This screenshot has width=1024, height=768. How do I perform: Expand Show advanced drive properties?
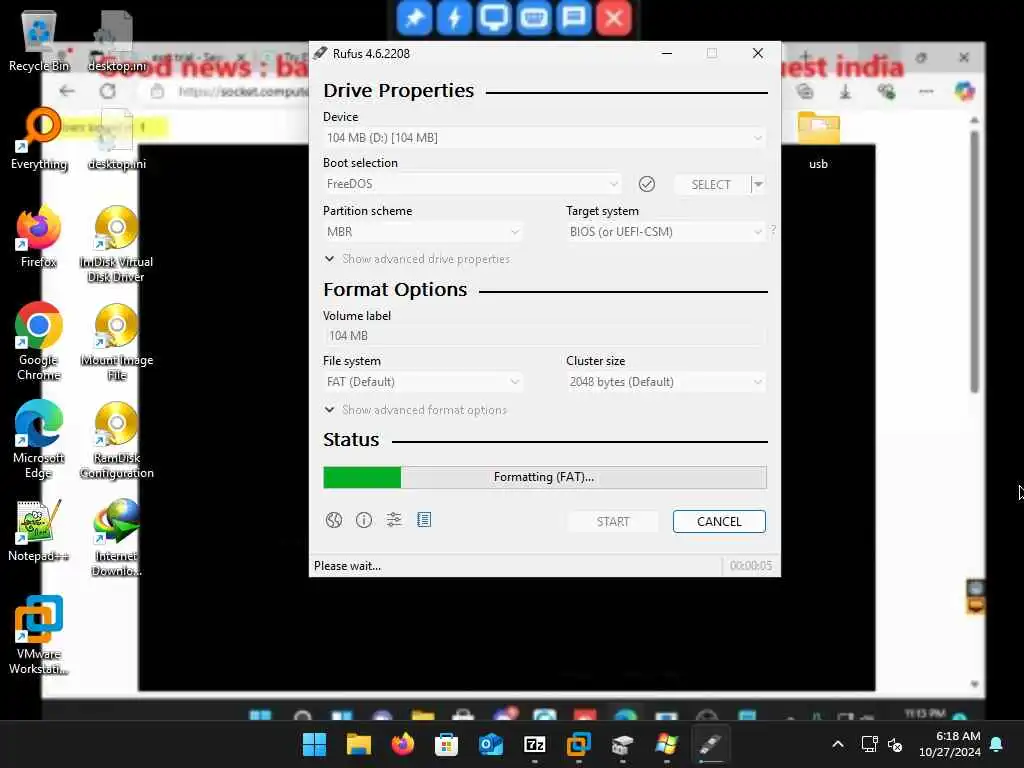tap(417, 259)
